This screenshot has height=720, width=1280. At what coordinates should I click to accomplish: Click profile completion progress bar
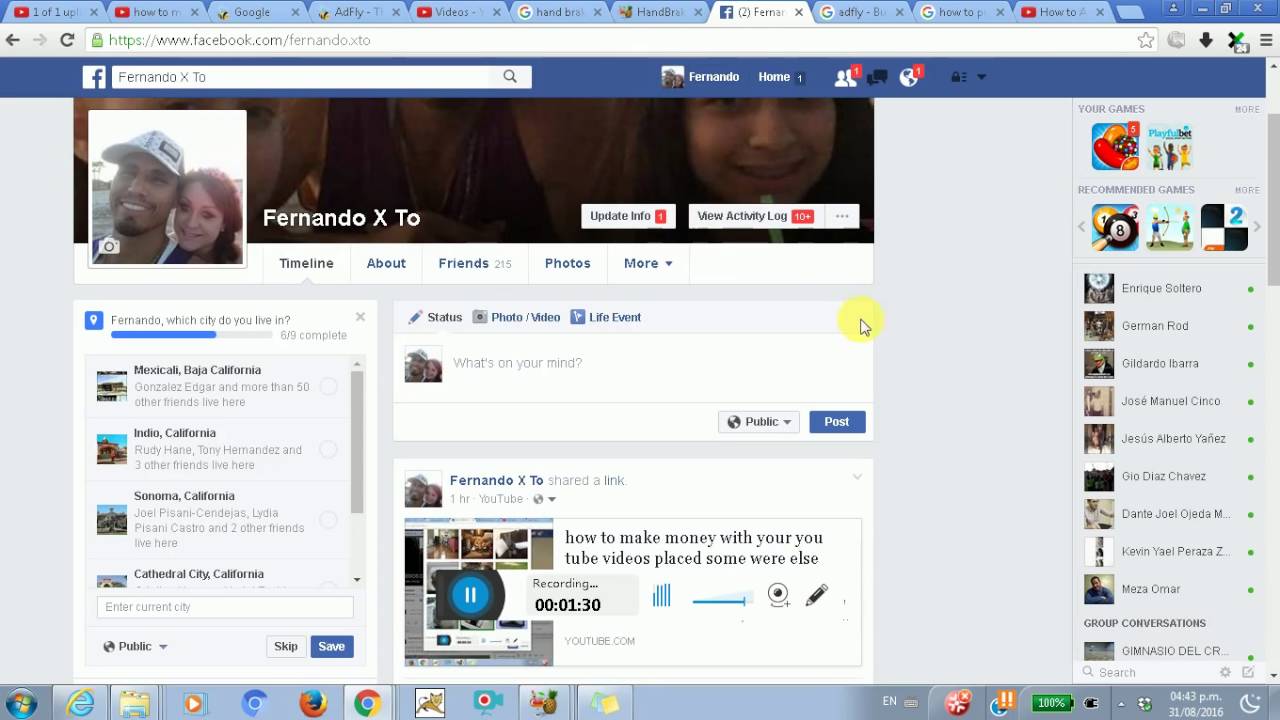191,335
